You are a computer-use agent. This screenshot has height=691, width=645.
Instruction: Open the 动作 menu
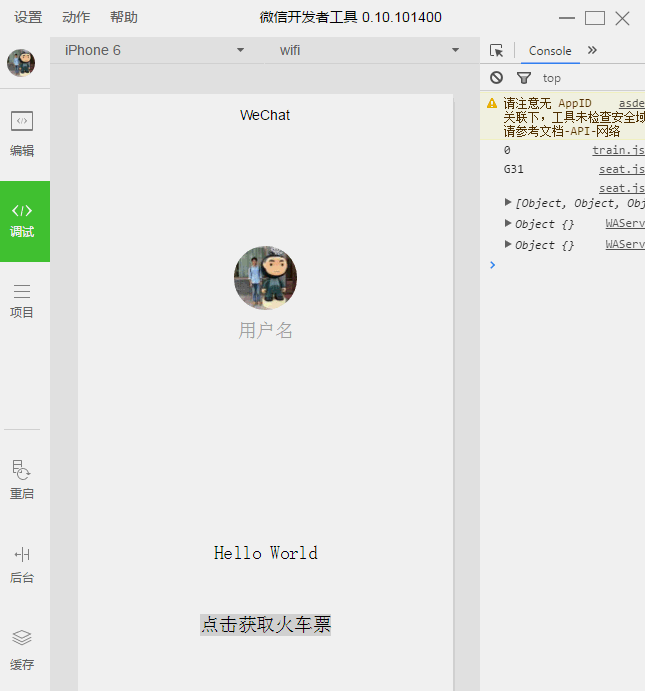coord(76,17)
